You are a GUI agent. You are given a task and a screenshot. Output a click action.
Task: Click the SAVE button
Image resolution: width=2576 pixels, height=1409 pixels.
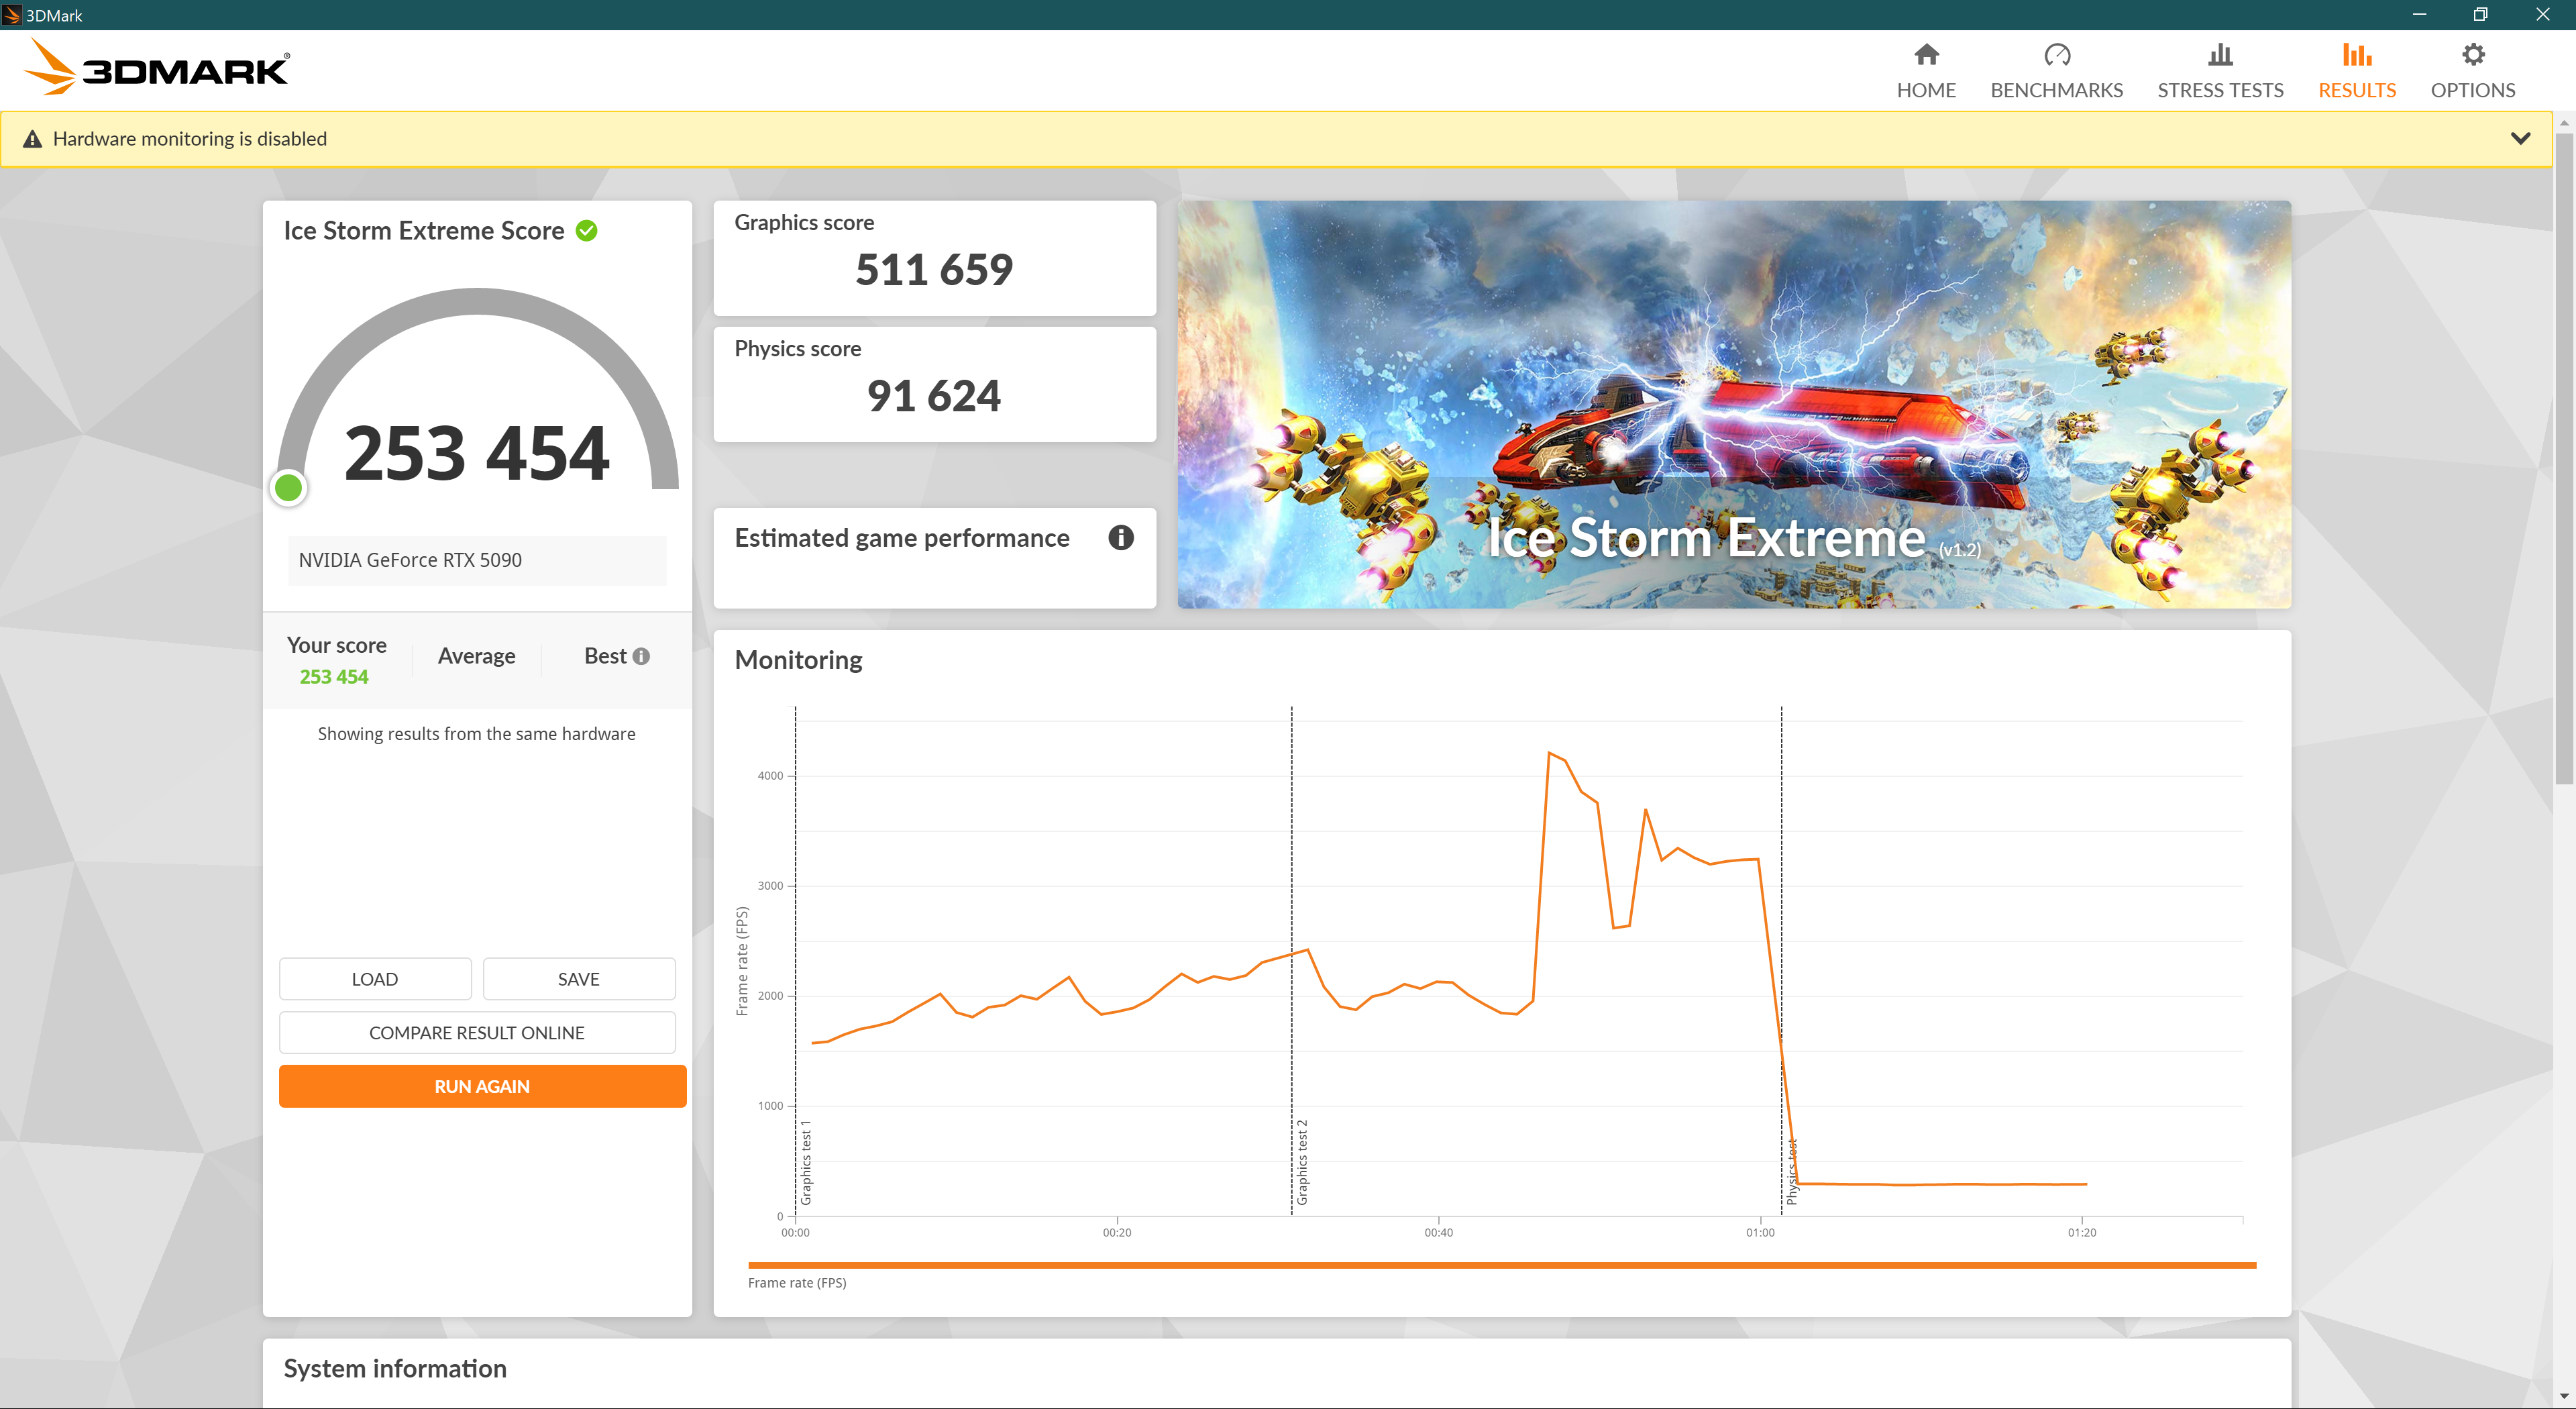579,979
